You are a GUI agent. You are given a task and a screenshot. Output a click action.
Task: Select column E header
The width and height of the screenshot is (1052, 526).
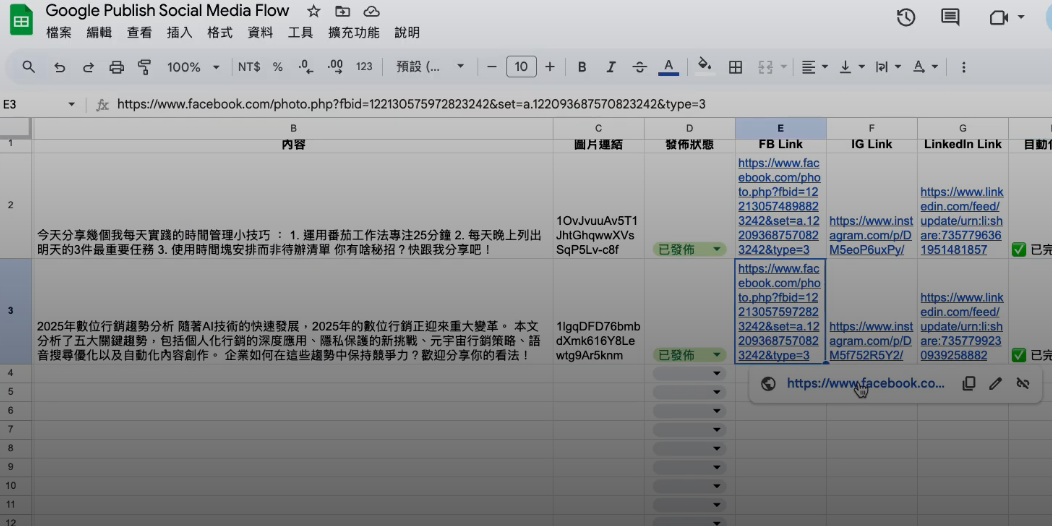point(780,128)
